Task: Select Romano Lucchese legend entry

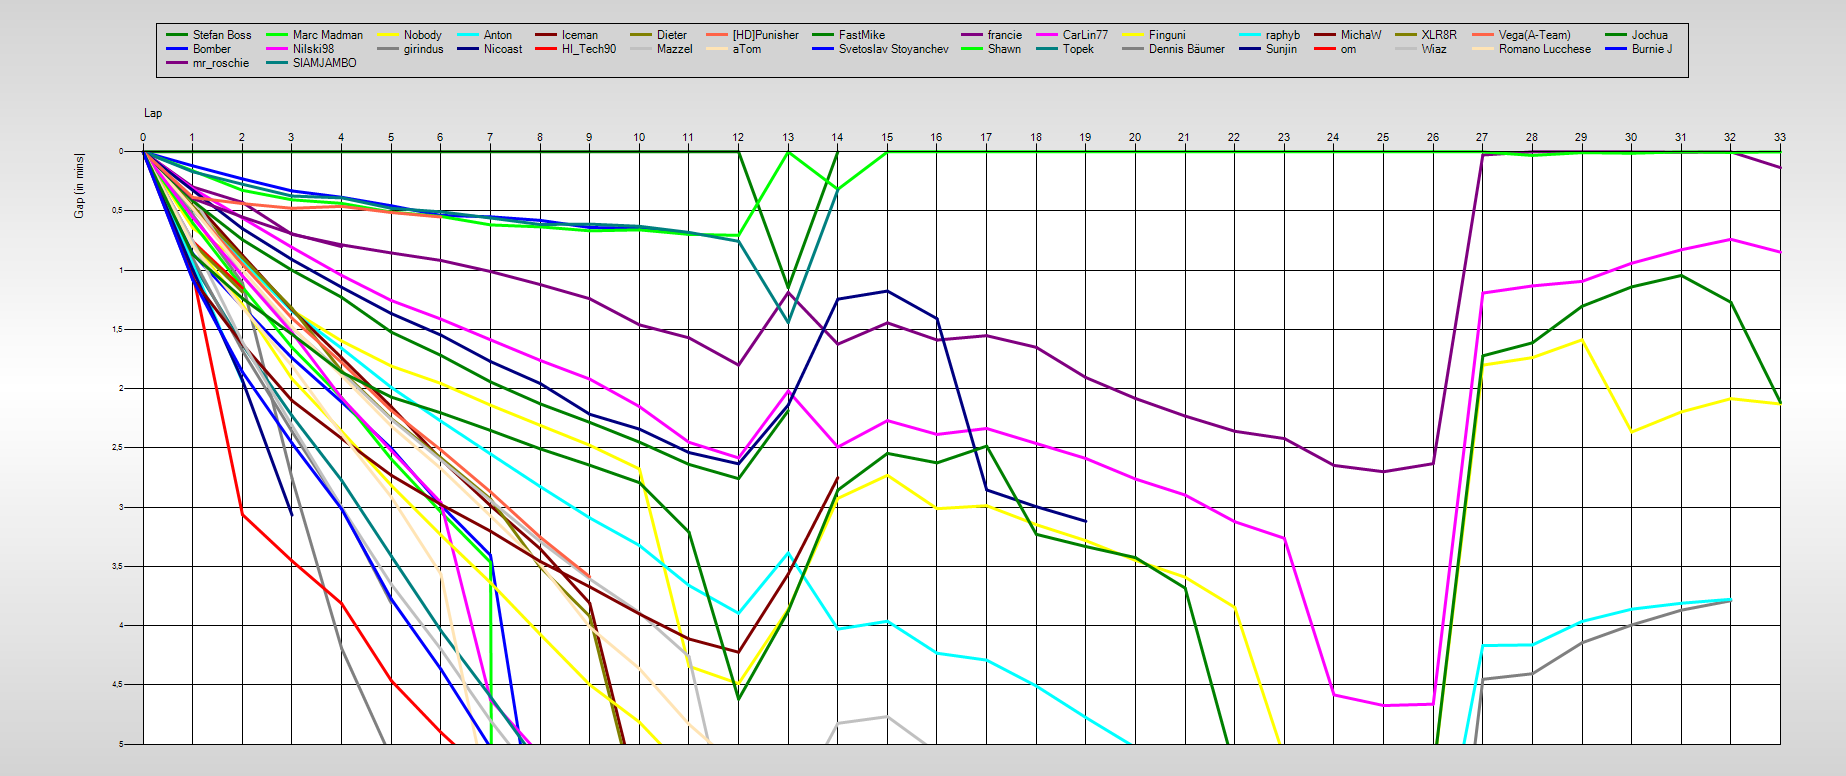Action: pyautogui.click(x=1544, y=49)
